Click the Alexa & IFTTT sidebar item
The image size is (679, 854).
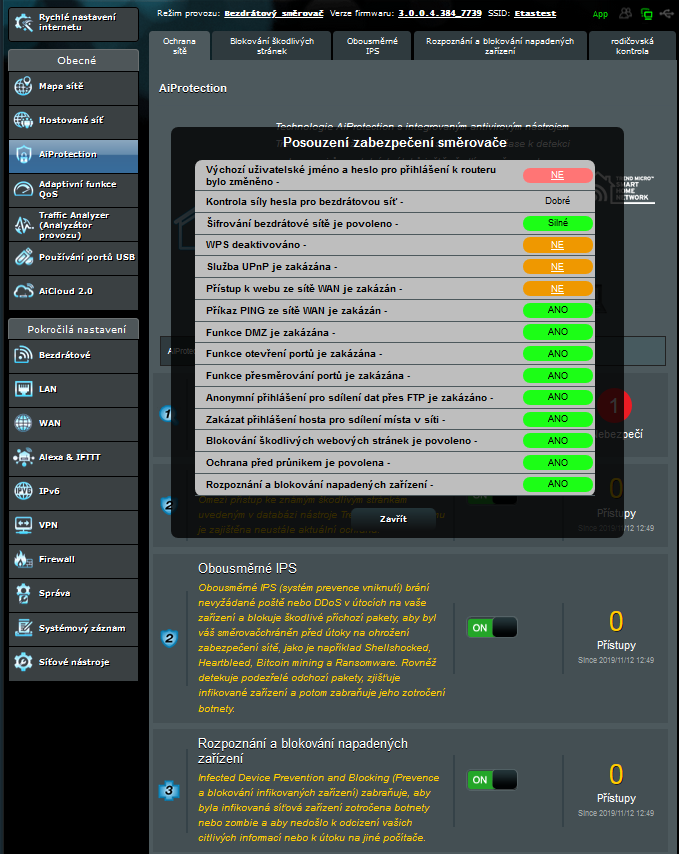70,457
